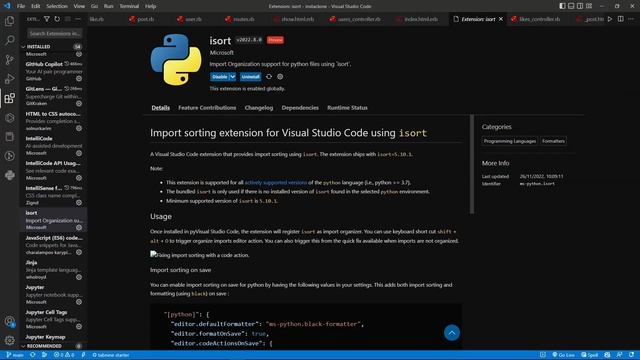
Task: Switch to Runtime Status tab
Action: (347, 108)
